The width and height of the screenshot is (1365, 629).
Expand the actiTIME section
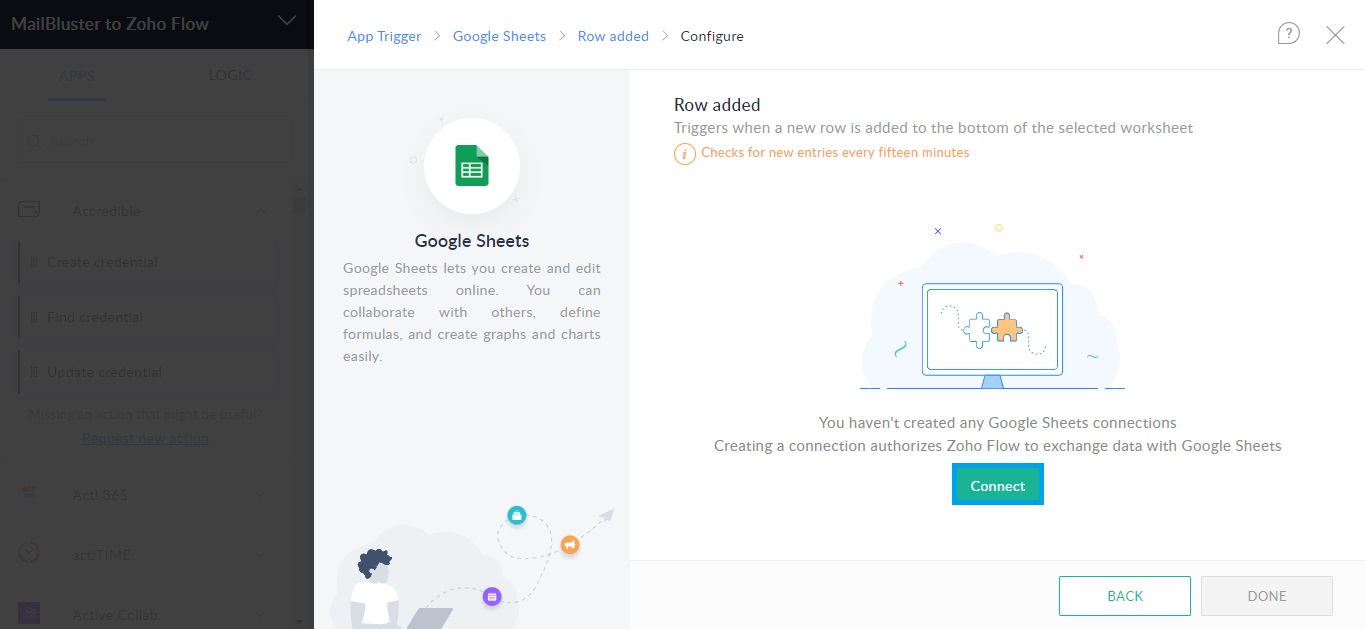coord(261,554)
